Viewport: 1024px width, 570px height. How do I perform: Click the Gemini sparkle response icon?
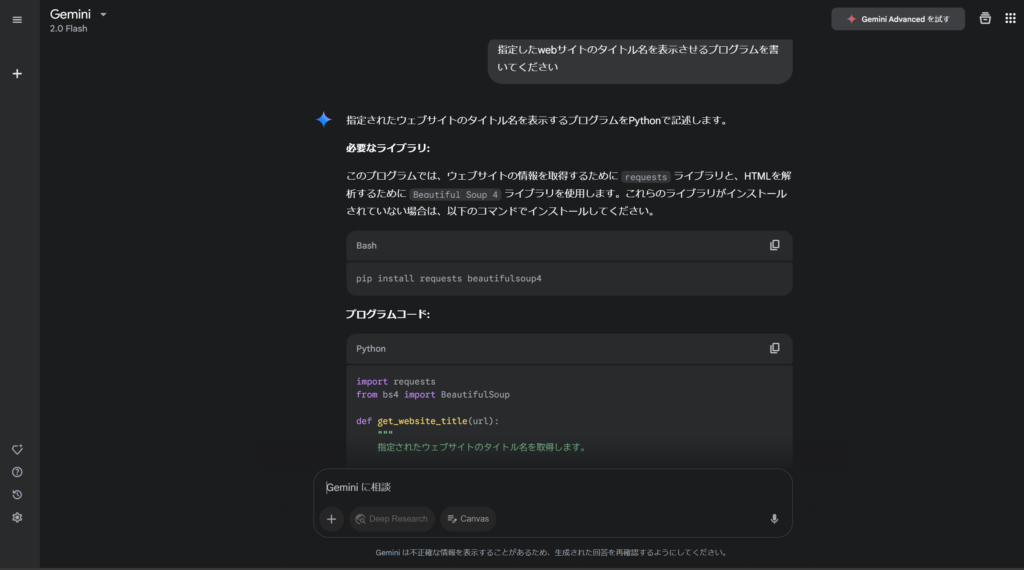pos(324,119)
